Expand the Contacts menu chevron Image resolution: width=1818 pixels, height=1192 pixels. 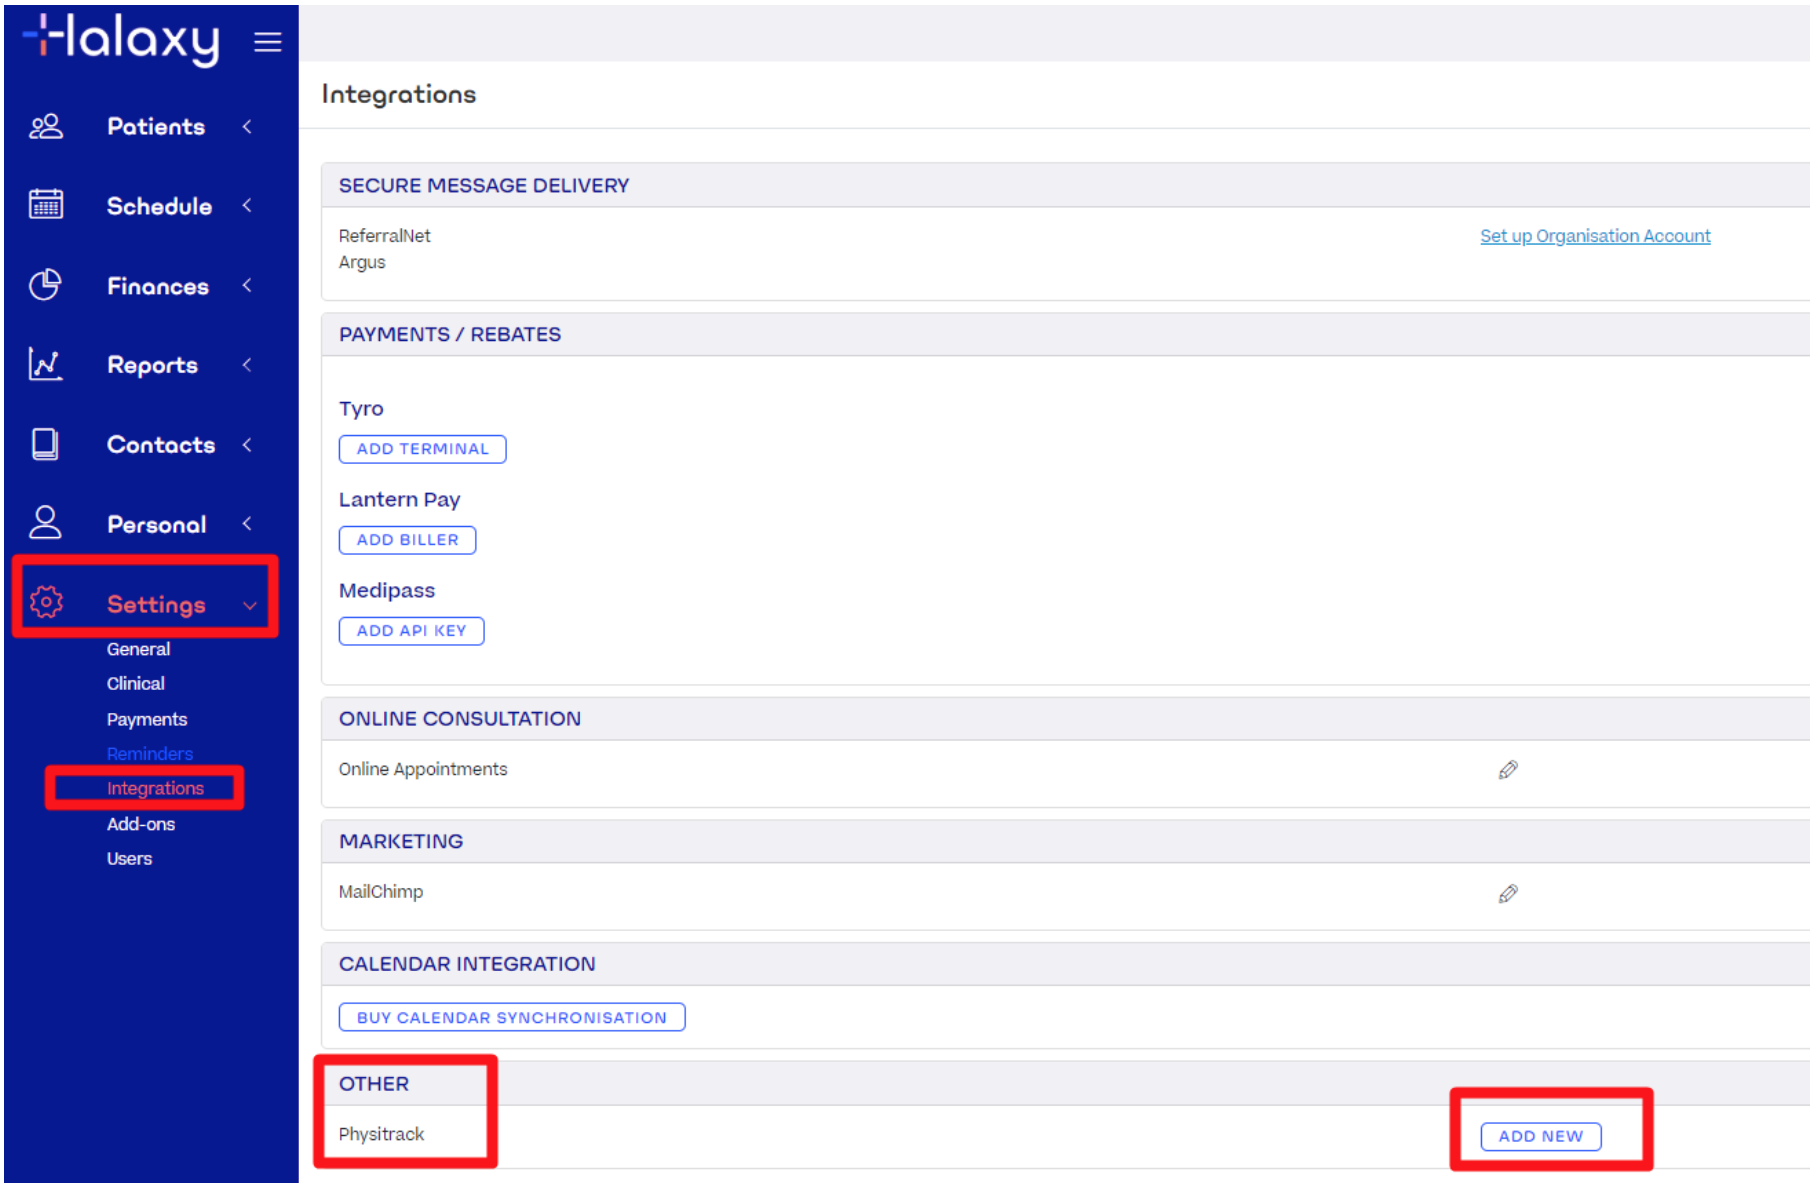pyautogui.click(x=247, y=444)
